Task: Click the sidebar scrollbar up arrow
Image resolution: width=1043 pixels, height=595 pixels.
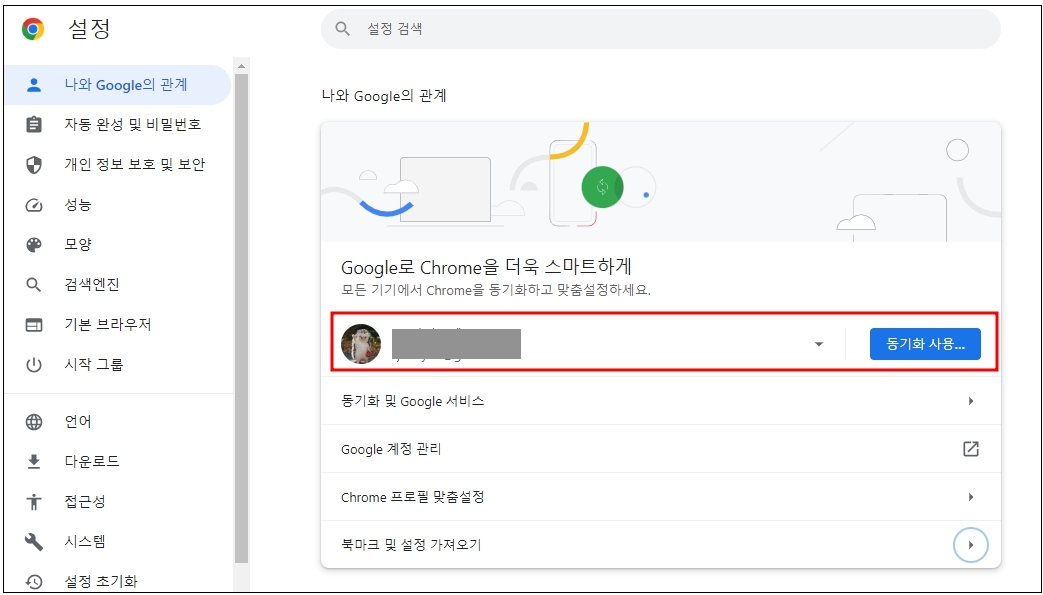Action: pos(241,66)
